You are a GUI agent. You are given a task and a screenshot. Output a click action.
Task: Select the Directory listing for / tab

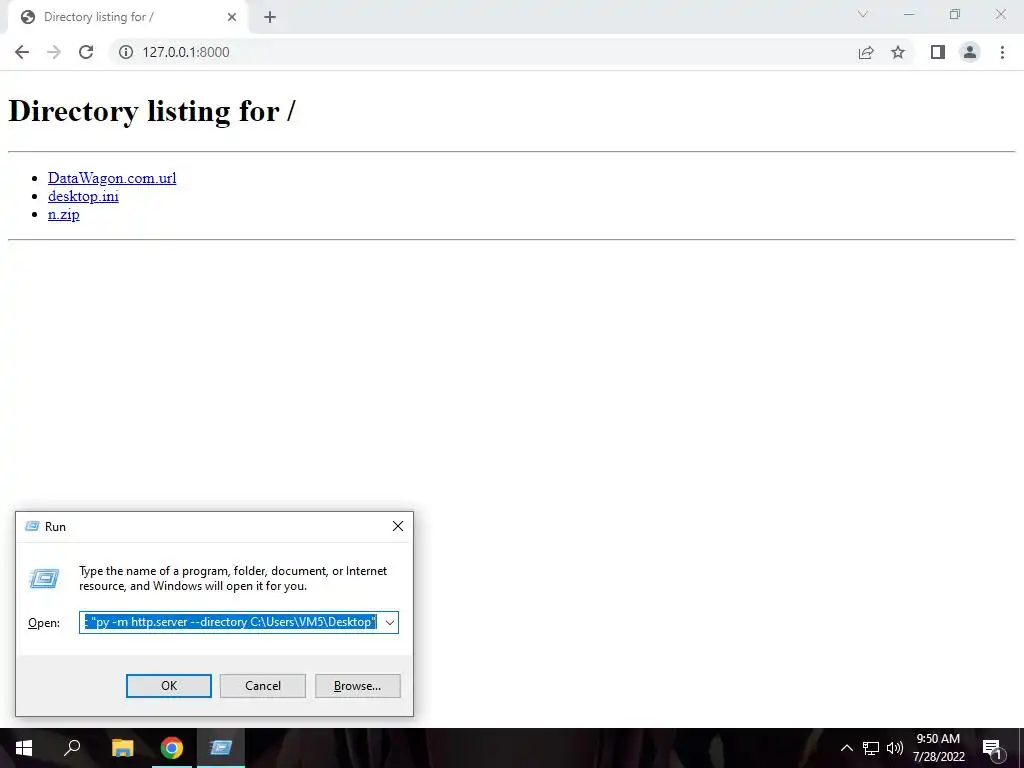[128, 17]
